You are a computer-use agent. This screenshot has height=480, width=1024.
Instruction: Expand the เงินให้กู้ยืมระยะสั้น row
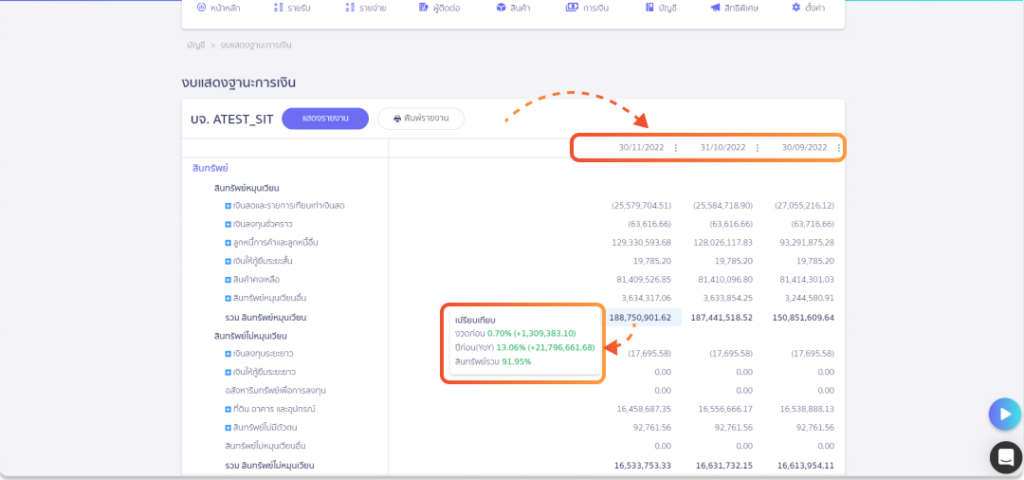pyautogui.click(x=228, y=261)
